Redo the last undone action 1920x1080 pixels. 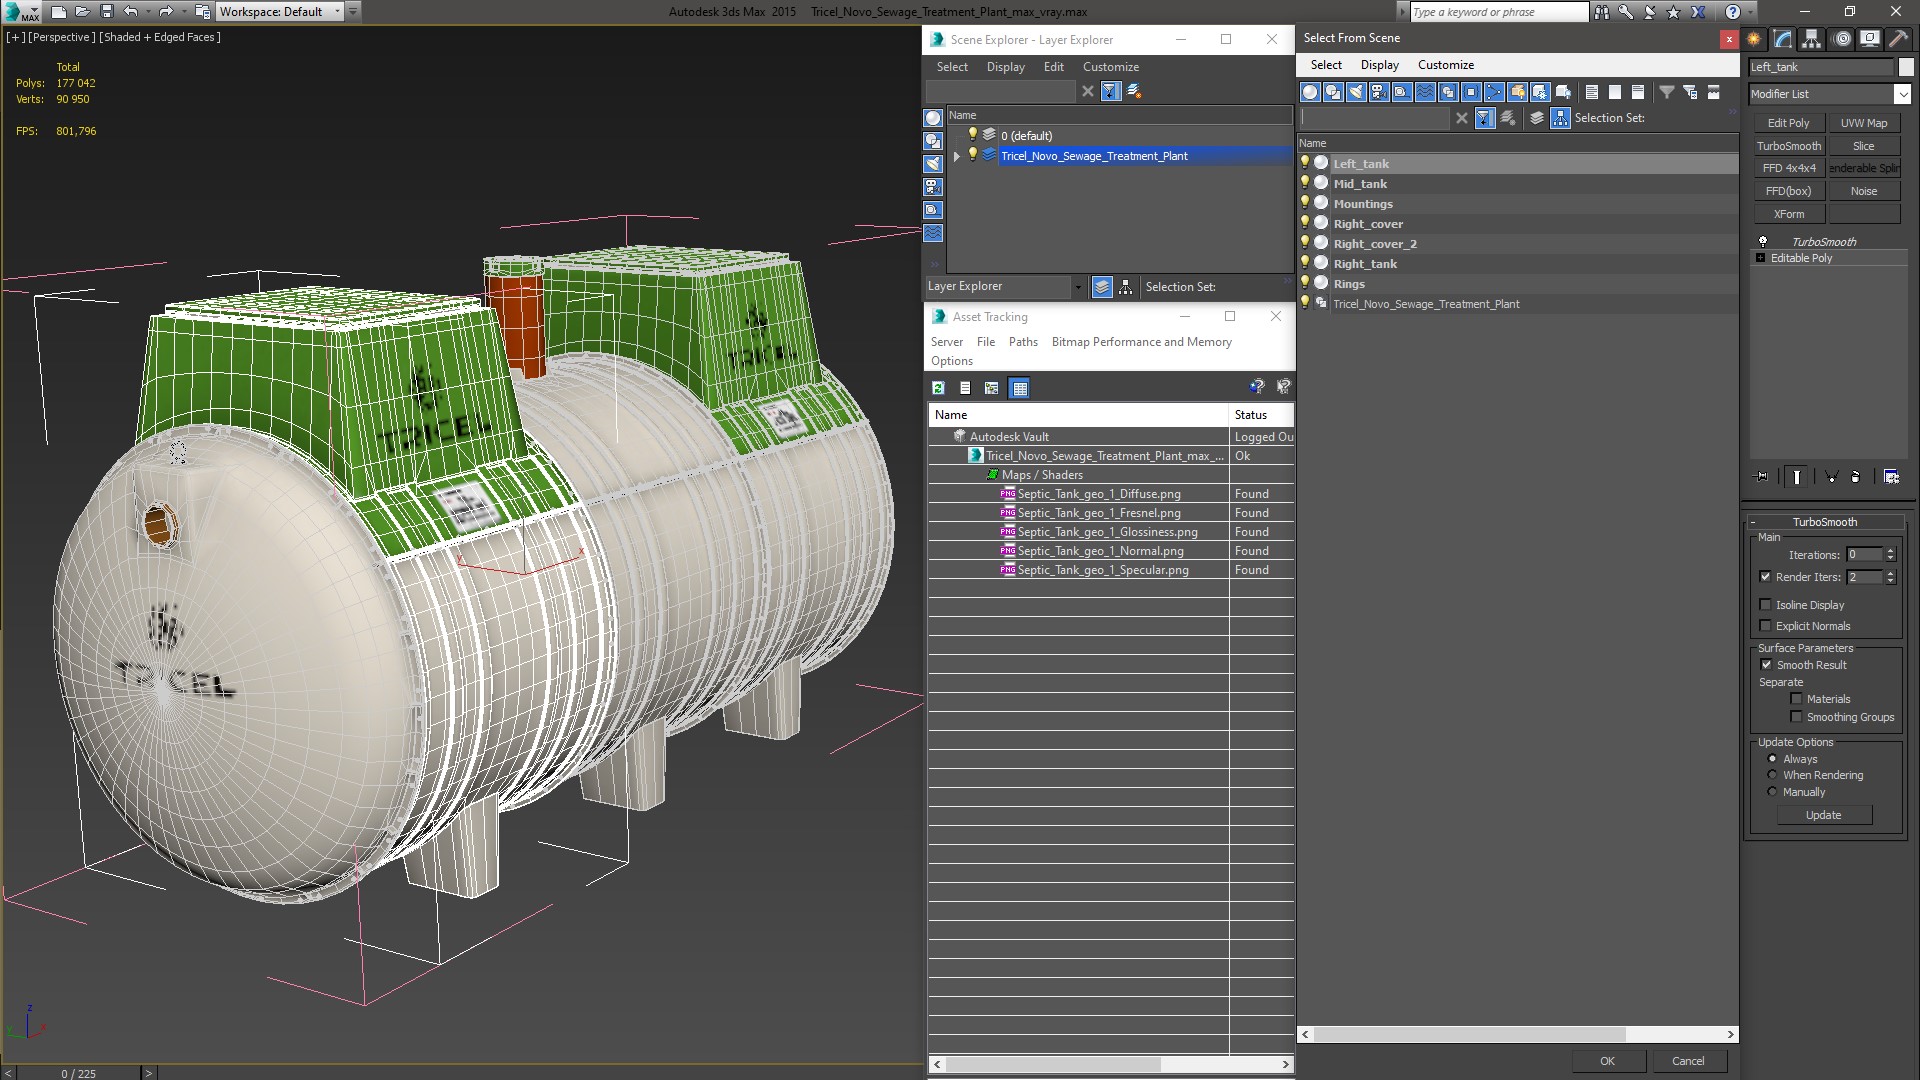165,12
